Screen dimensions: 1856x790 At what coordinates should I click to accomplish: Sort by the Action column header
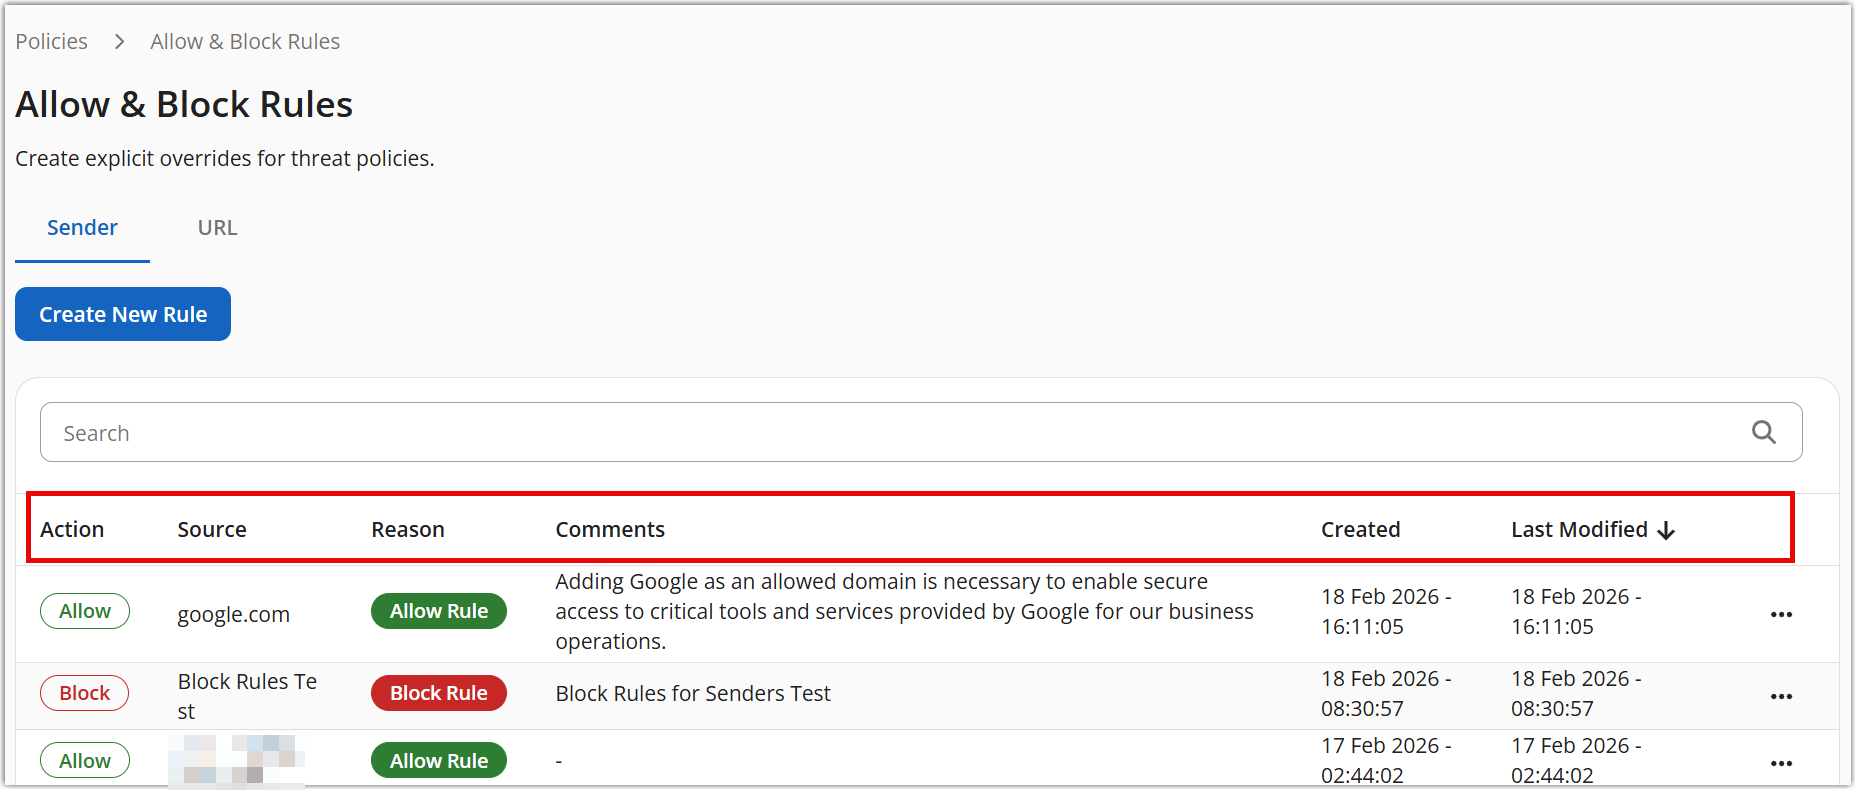tap(72, 530)
